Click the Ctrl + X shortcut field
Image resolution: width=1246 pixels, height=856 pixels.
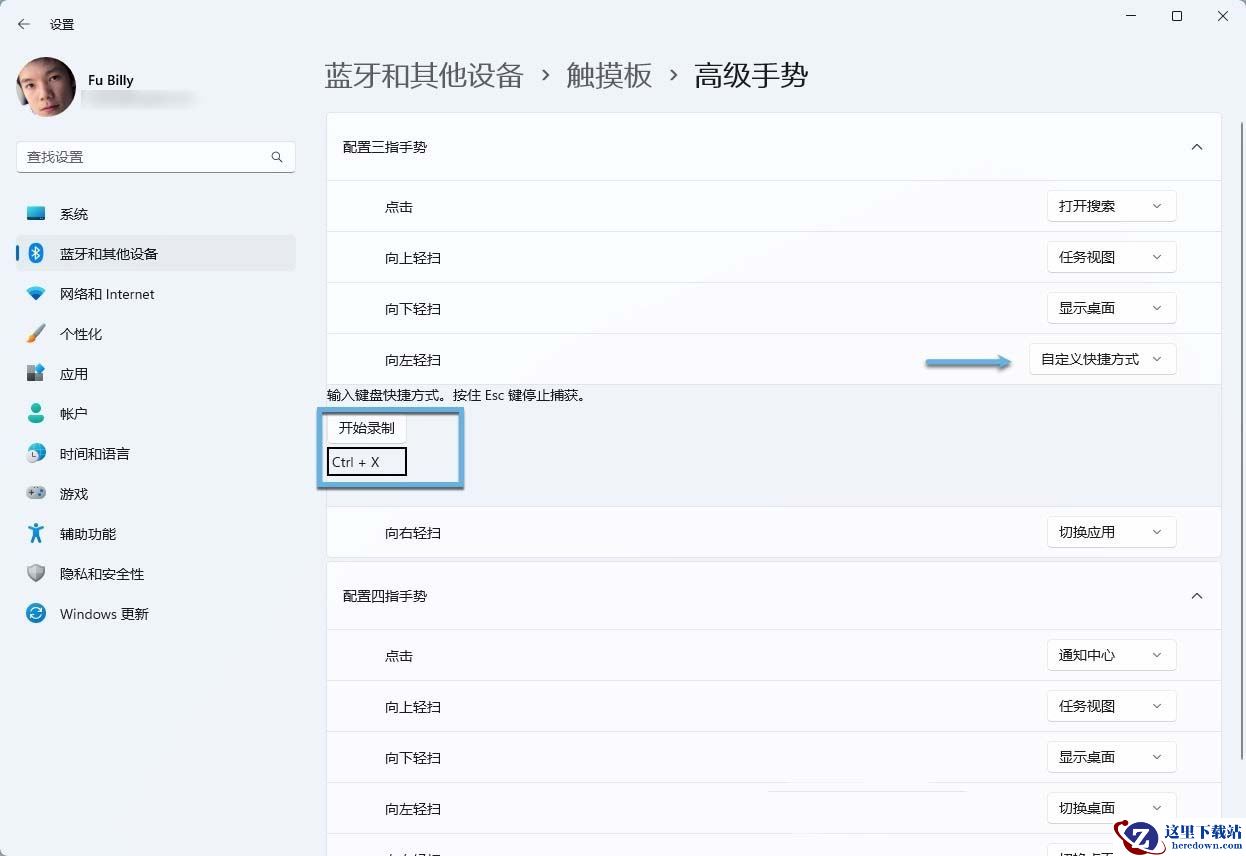(x=367, y=462)
